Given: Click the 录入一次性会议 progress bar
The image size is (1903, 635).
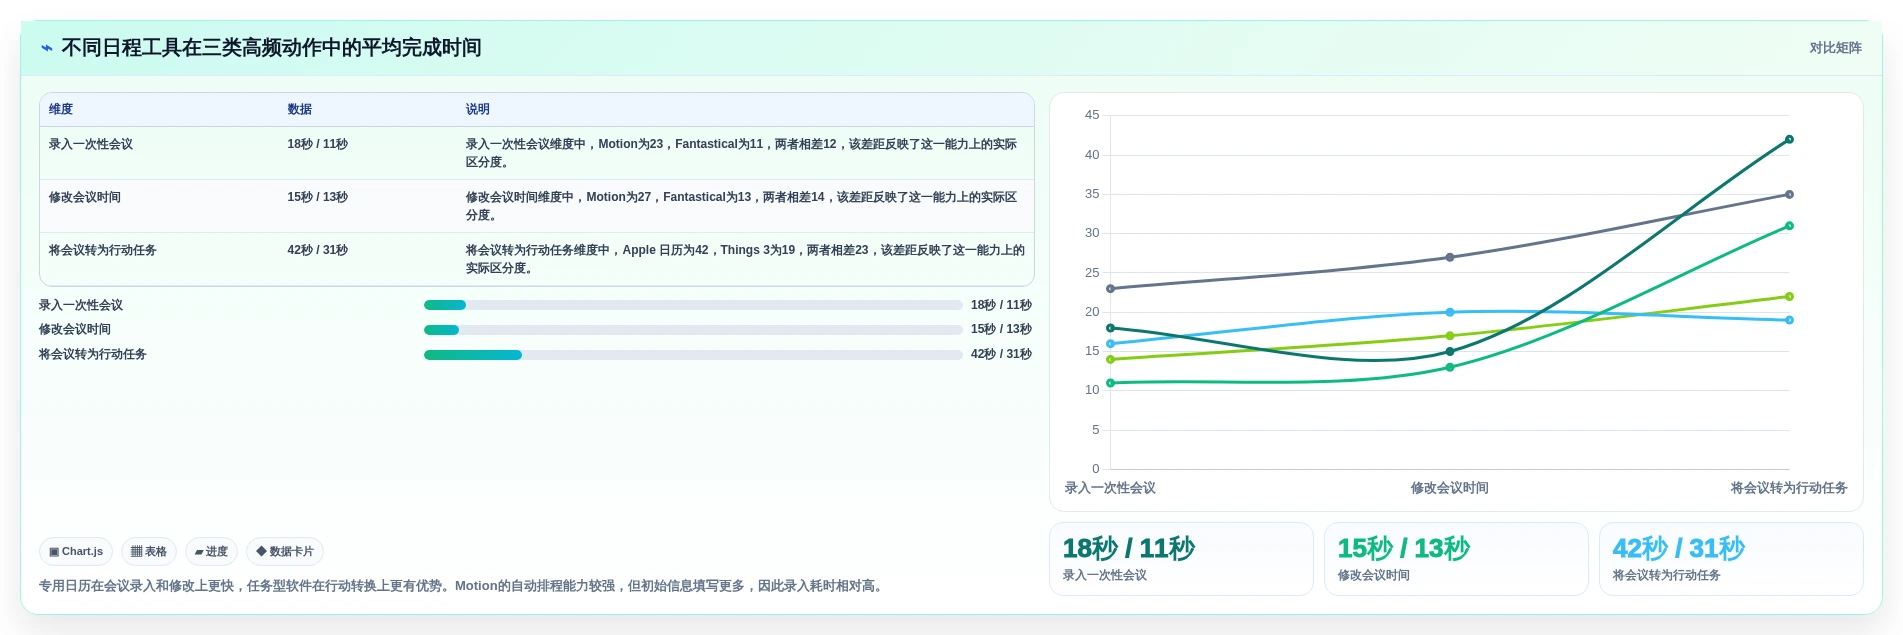Looking at the screenshot, I should (x=693, y=305).
